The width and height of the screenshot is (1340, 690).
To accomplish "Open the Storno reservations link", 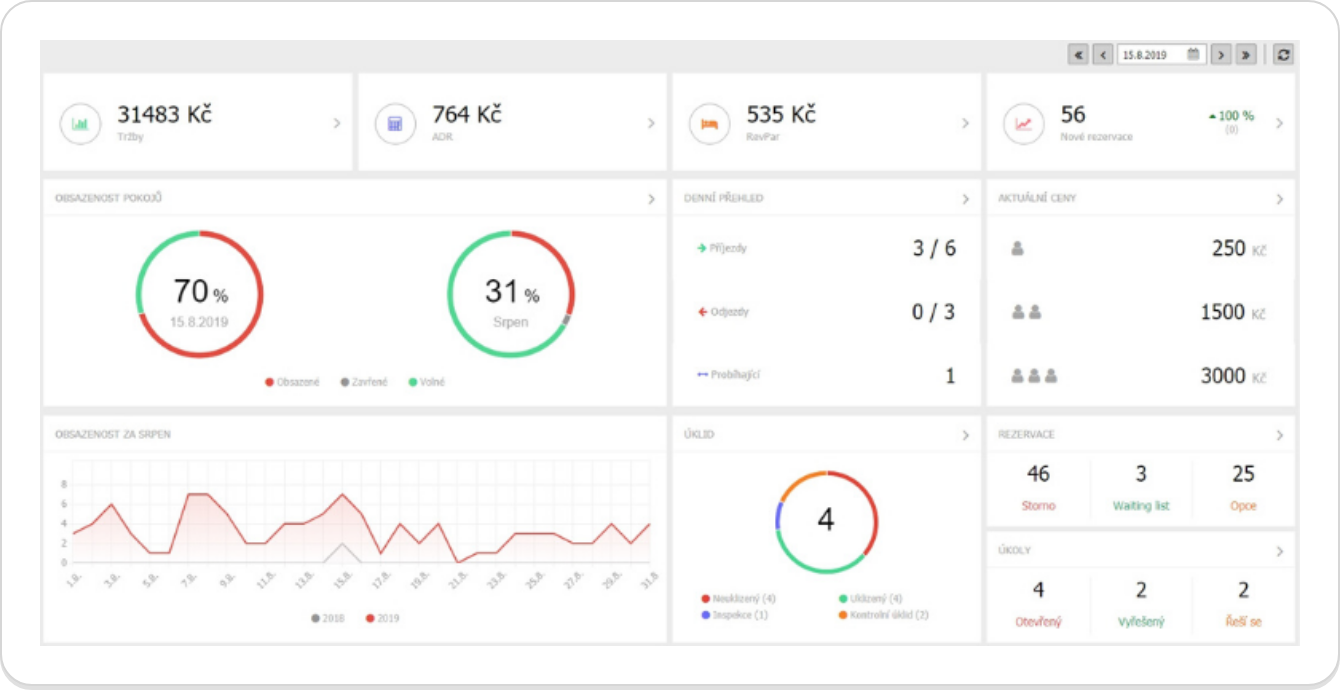I will tap(1038, 506).
